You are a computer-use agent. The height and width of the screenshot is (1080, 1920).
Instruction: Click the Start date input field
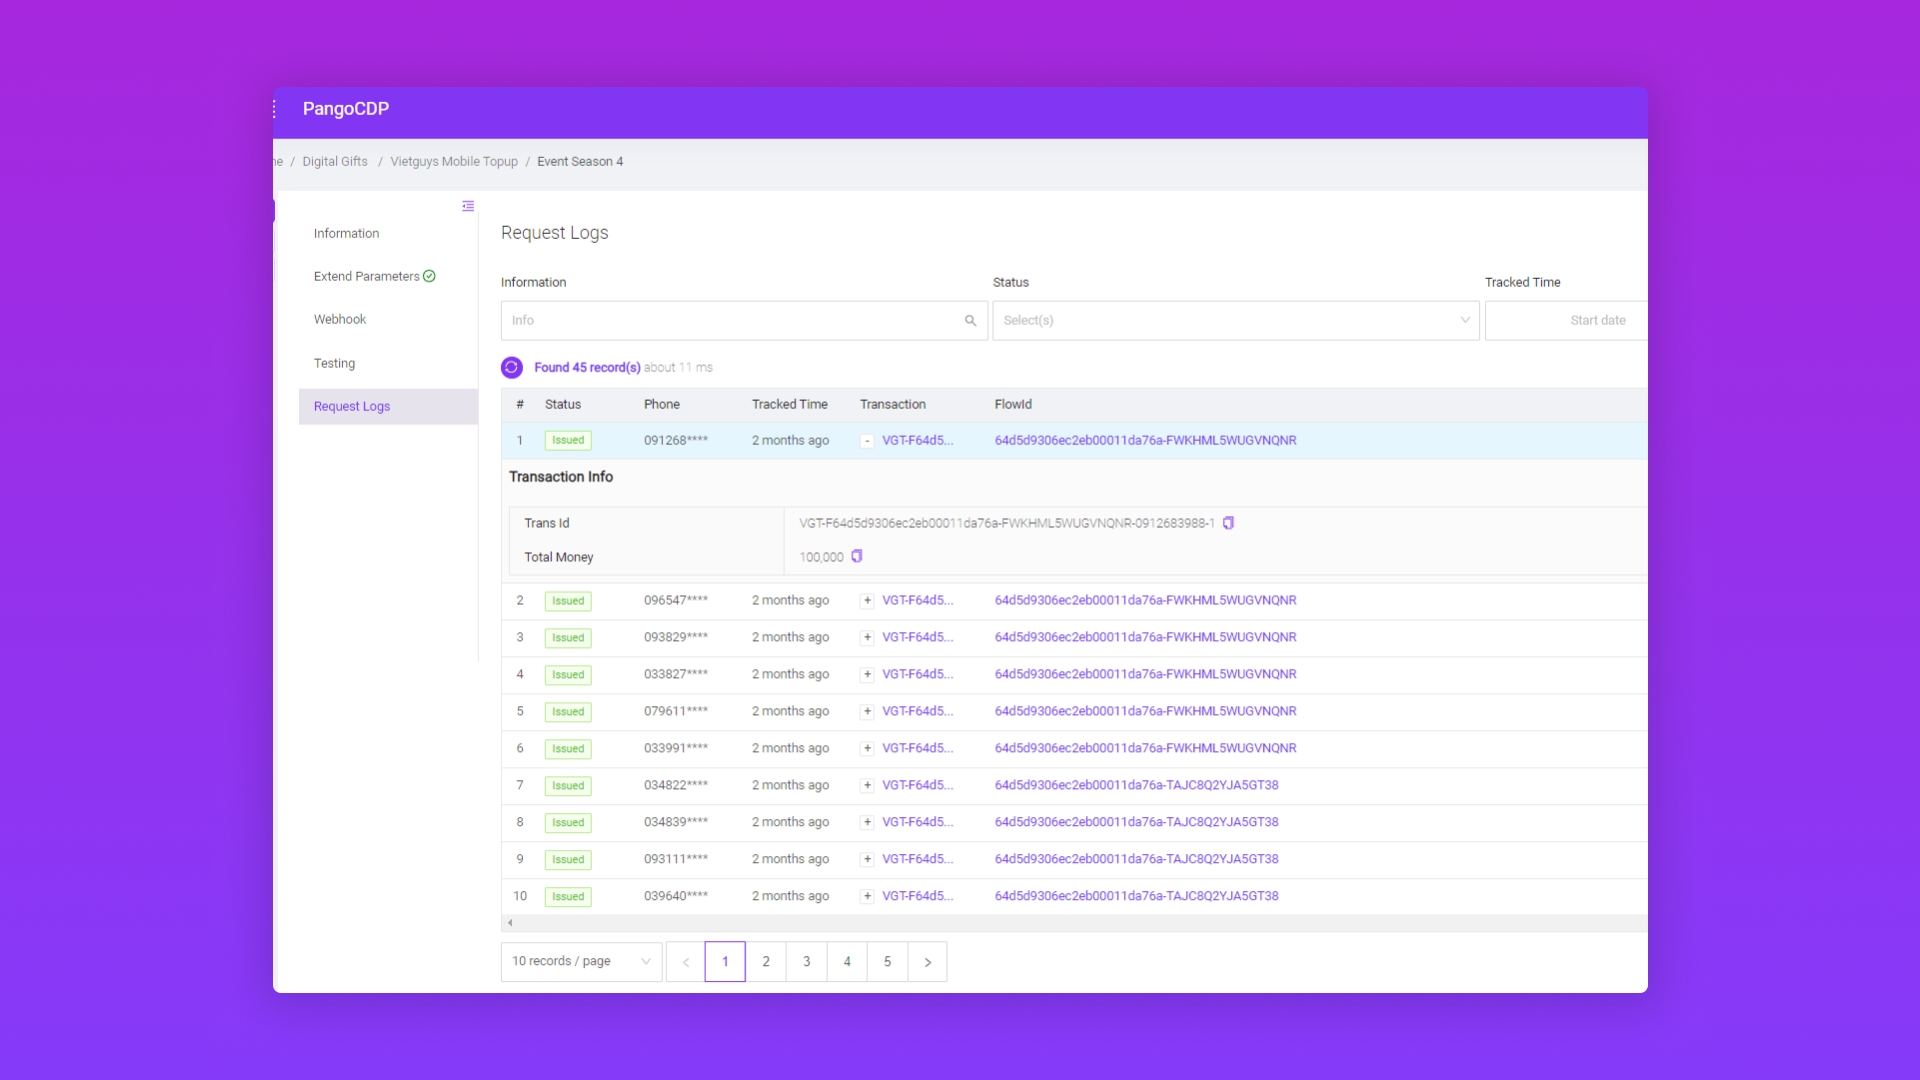[x=1596, y=320]
